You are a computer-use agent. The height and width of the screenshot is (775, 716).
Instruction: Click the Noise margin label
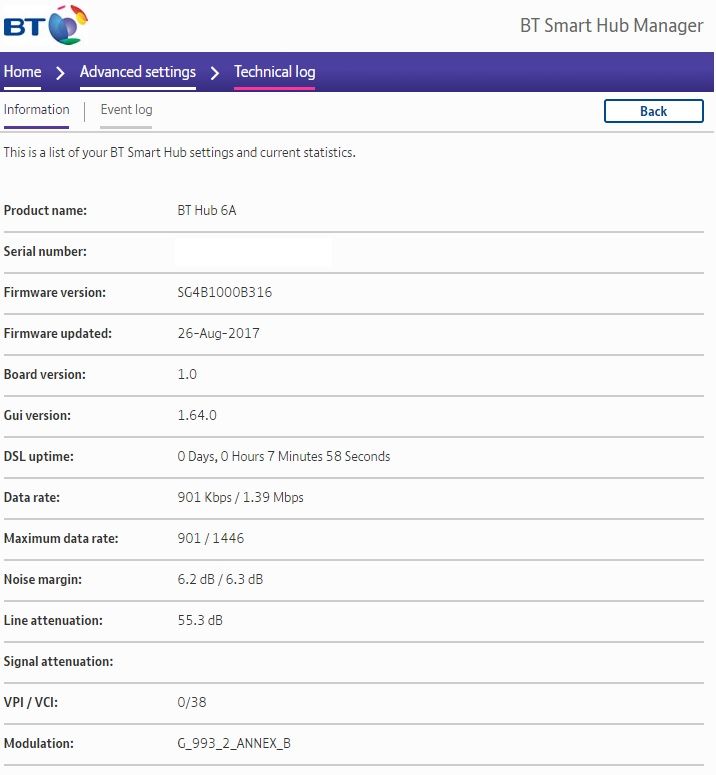coord(43,580)
